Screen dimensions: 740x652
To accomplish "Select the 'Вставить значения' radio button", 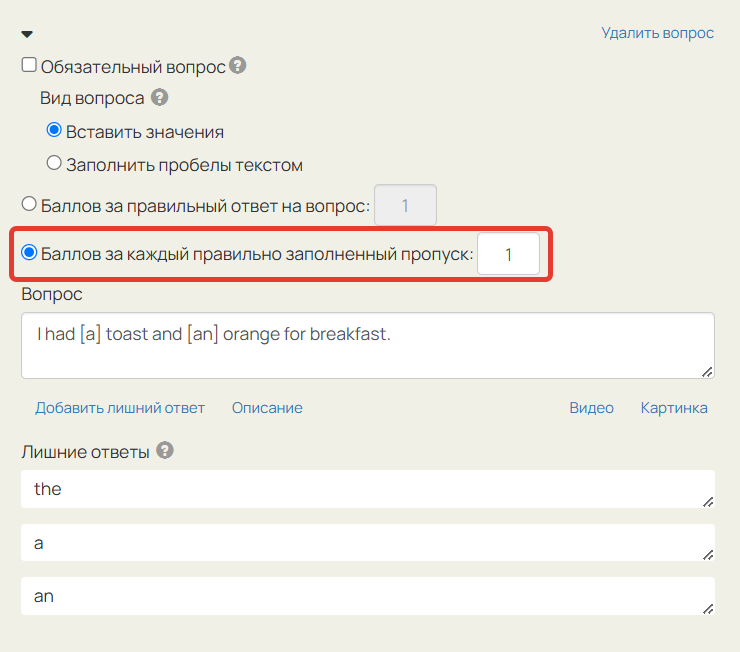I will coord(54,130).
